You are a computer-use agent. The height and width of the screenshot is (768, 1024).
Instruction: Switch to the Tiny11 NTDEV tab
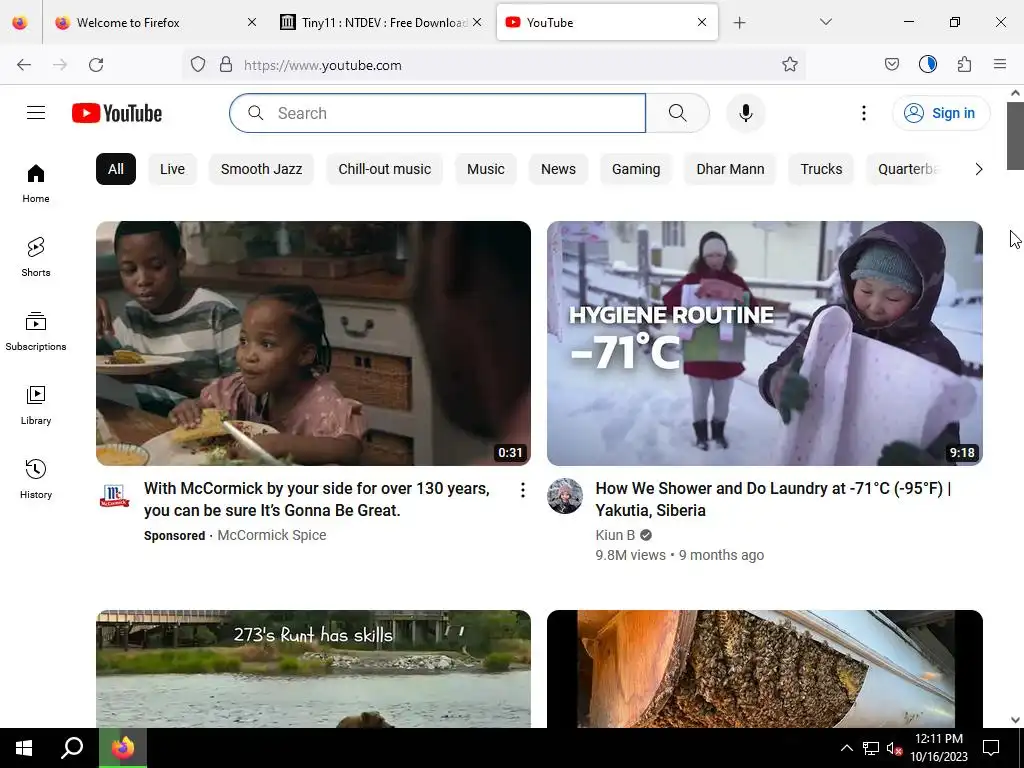coord(383,23)
